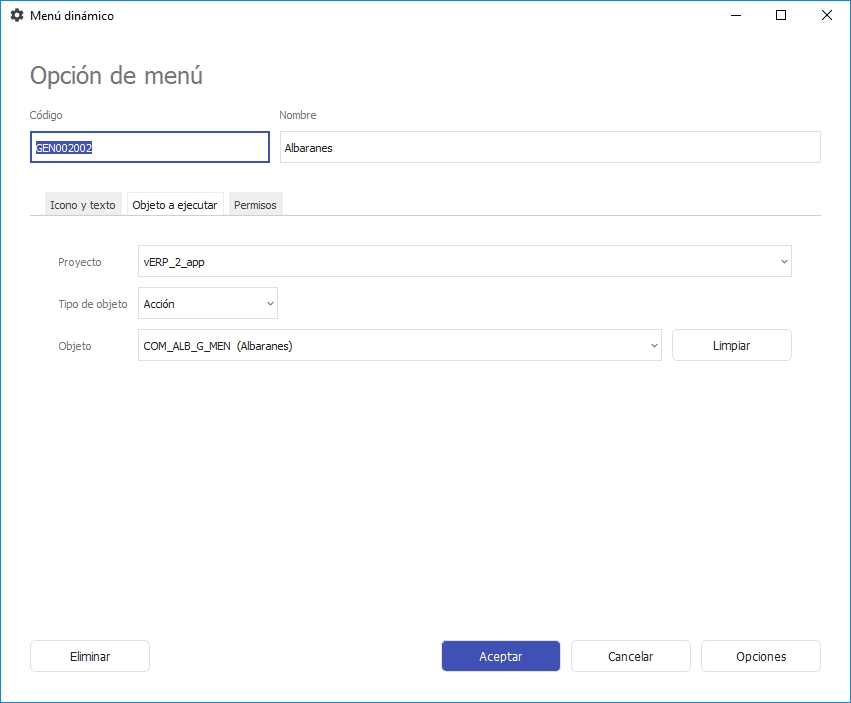Close the Menú dinámico window
The width and height of the screenshot is (851, 703).
827,16
